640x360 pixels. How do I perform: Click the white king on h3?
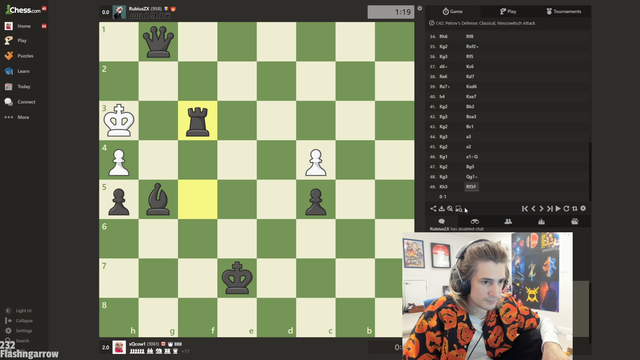[119, 121]
